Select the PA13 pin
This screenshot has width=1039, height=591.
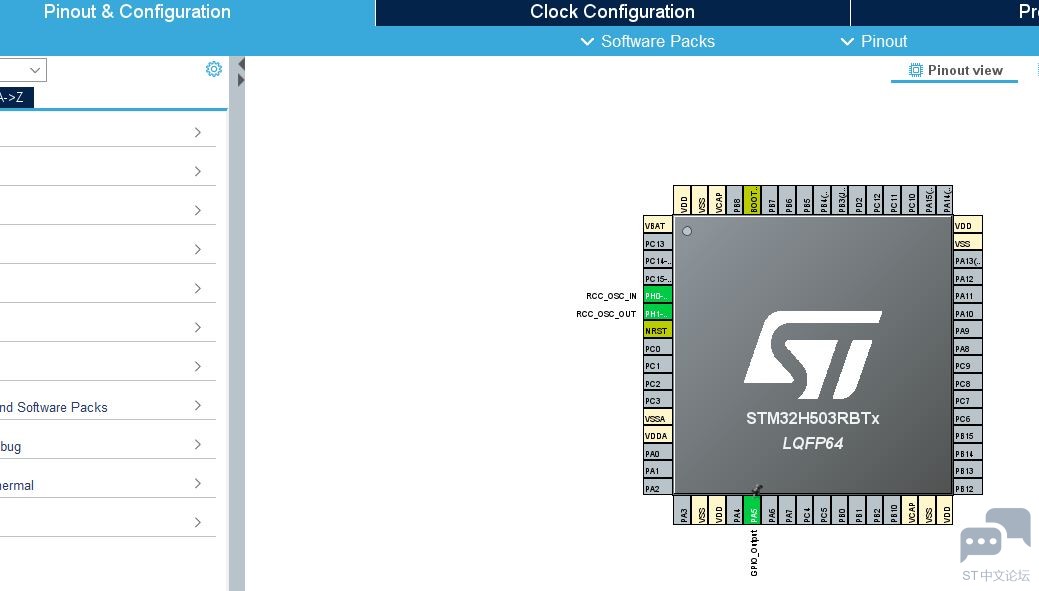pyautogui.click(x=967, y=260)
